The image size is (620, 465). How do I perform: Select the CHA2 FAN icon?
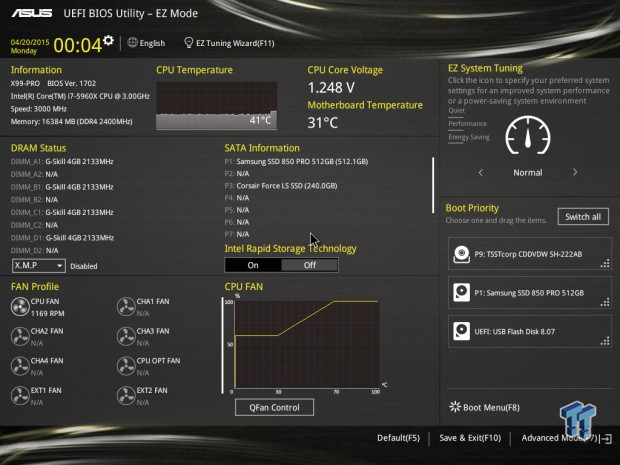(20, 336)
